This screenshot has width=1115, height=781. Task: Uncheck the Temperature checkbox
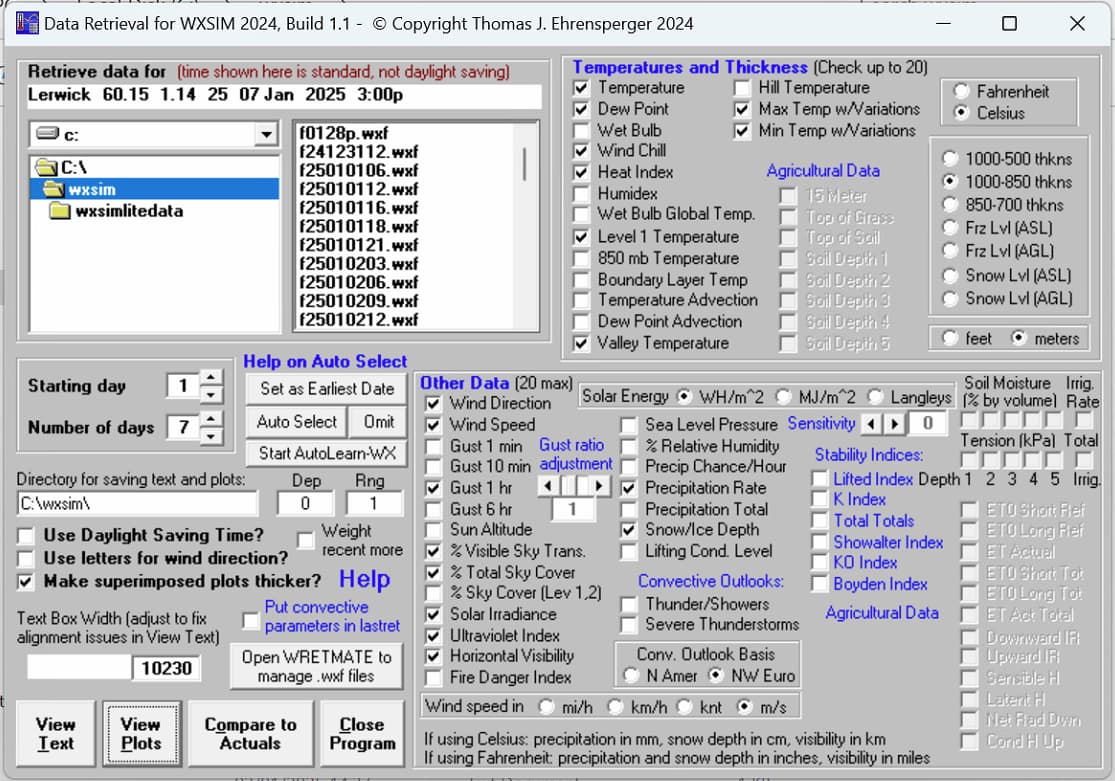click(x=582, y=87)
